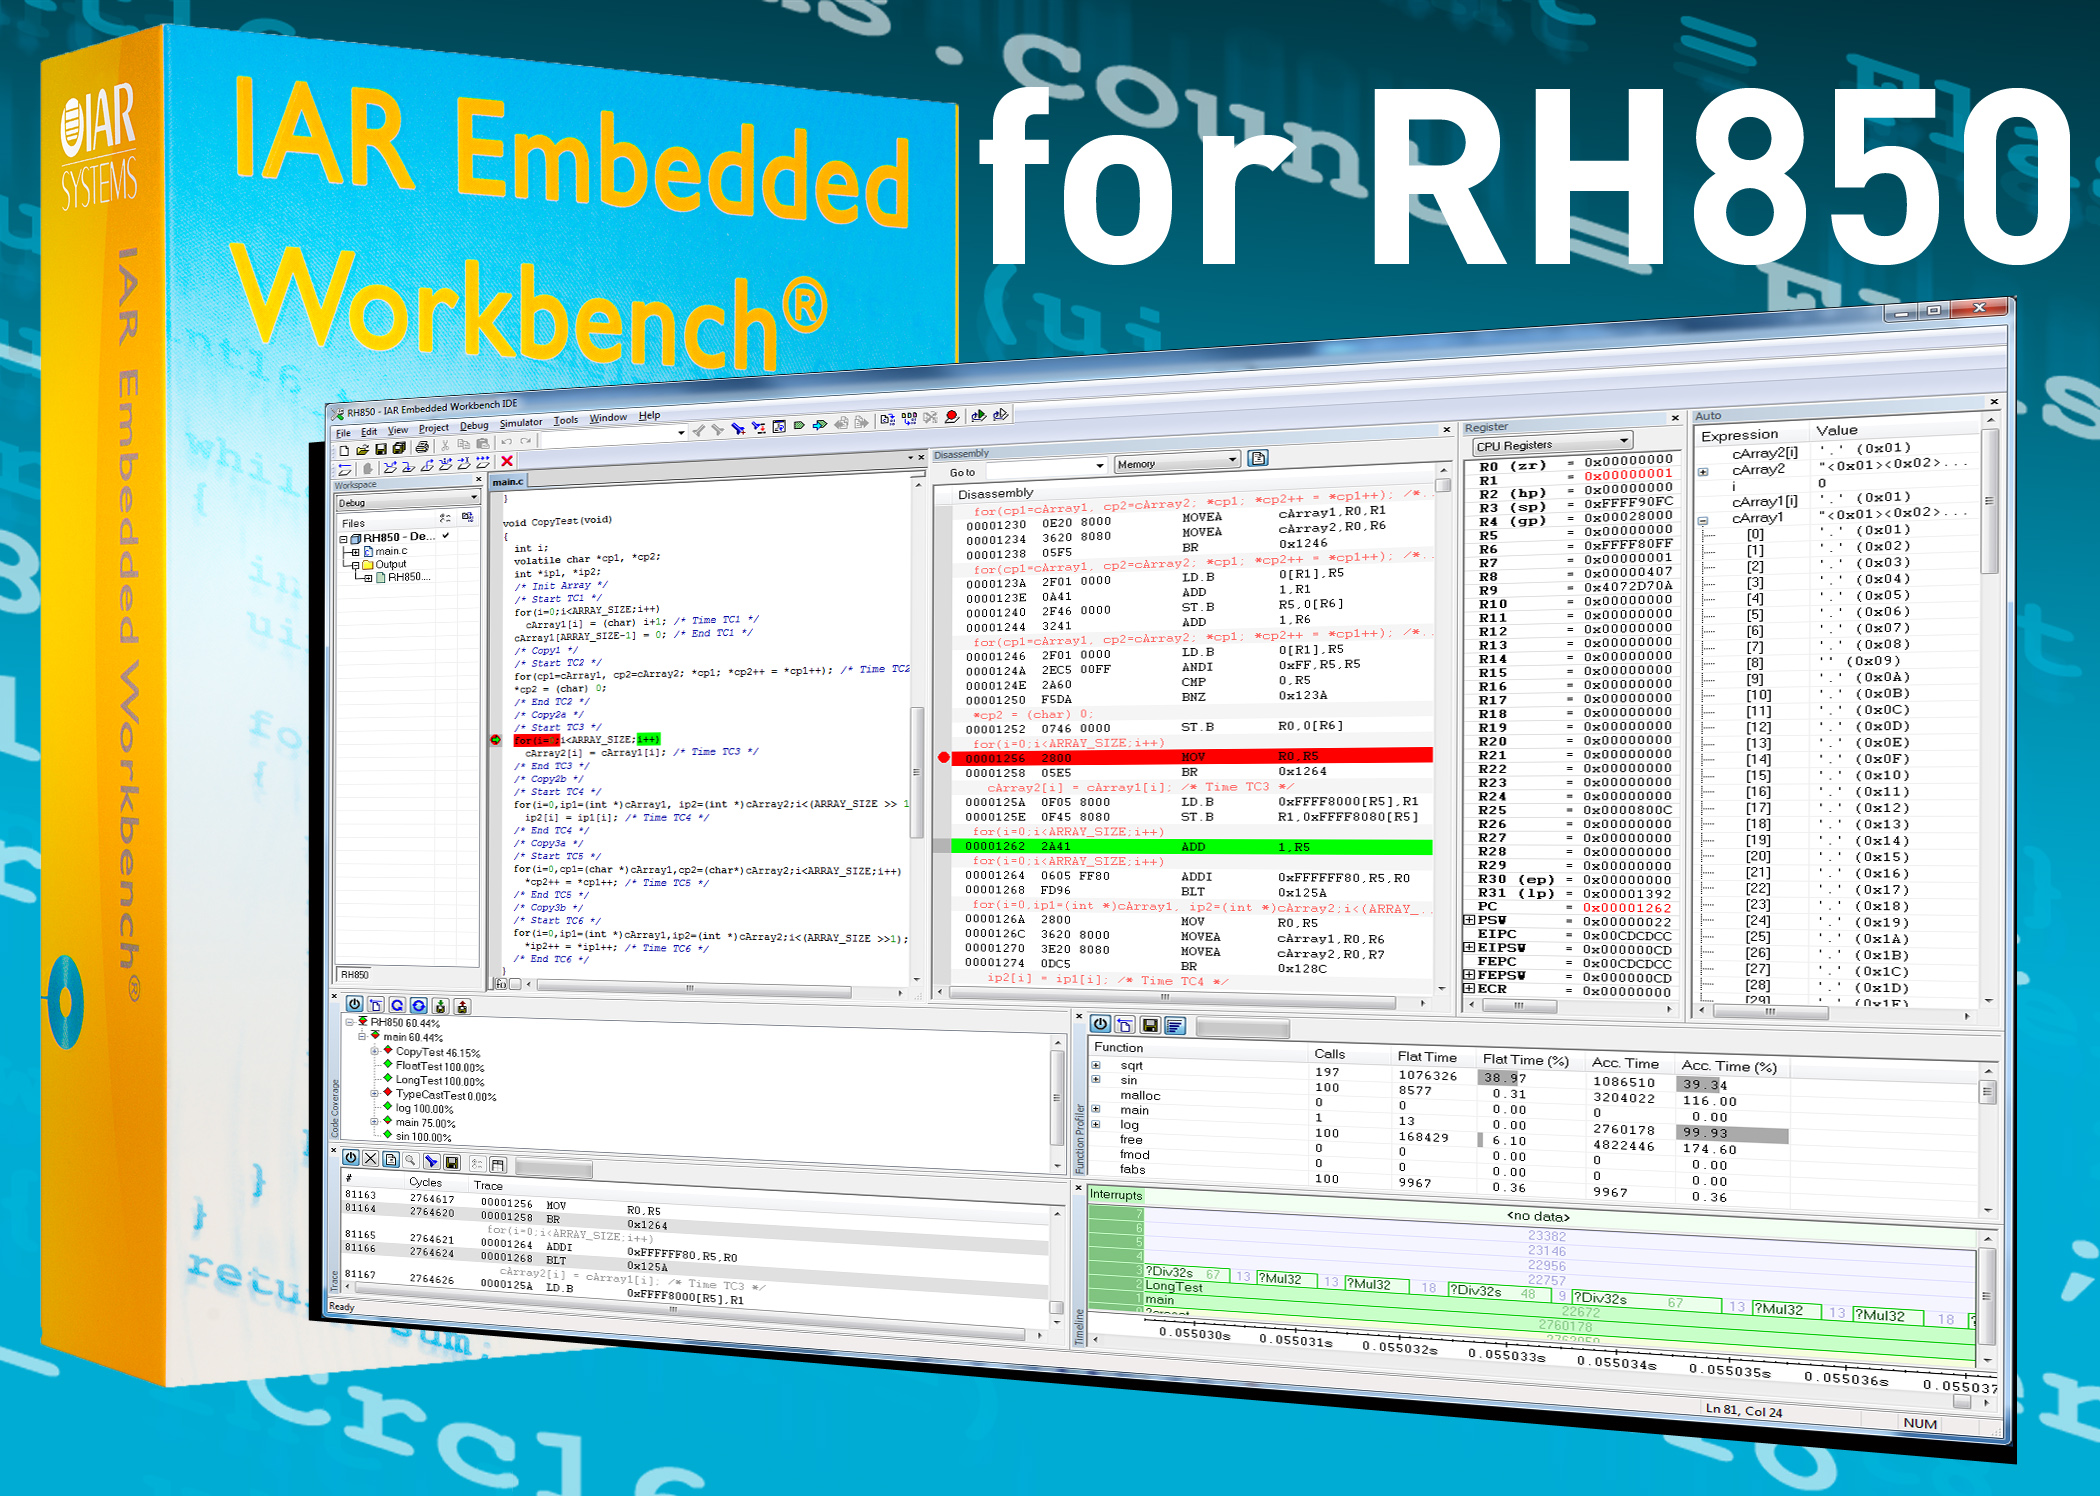This screenshot has height=1496, width=2100.
Task: Collapse the RH850 project tree node
Action: point(345,539)
